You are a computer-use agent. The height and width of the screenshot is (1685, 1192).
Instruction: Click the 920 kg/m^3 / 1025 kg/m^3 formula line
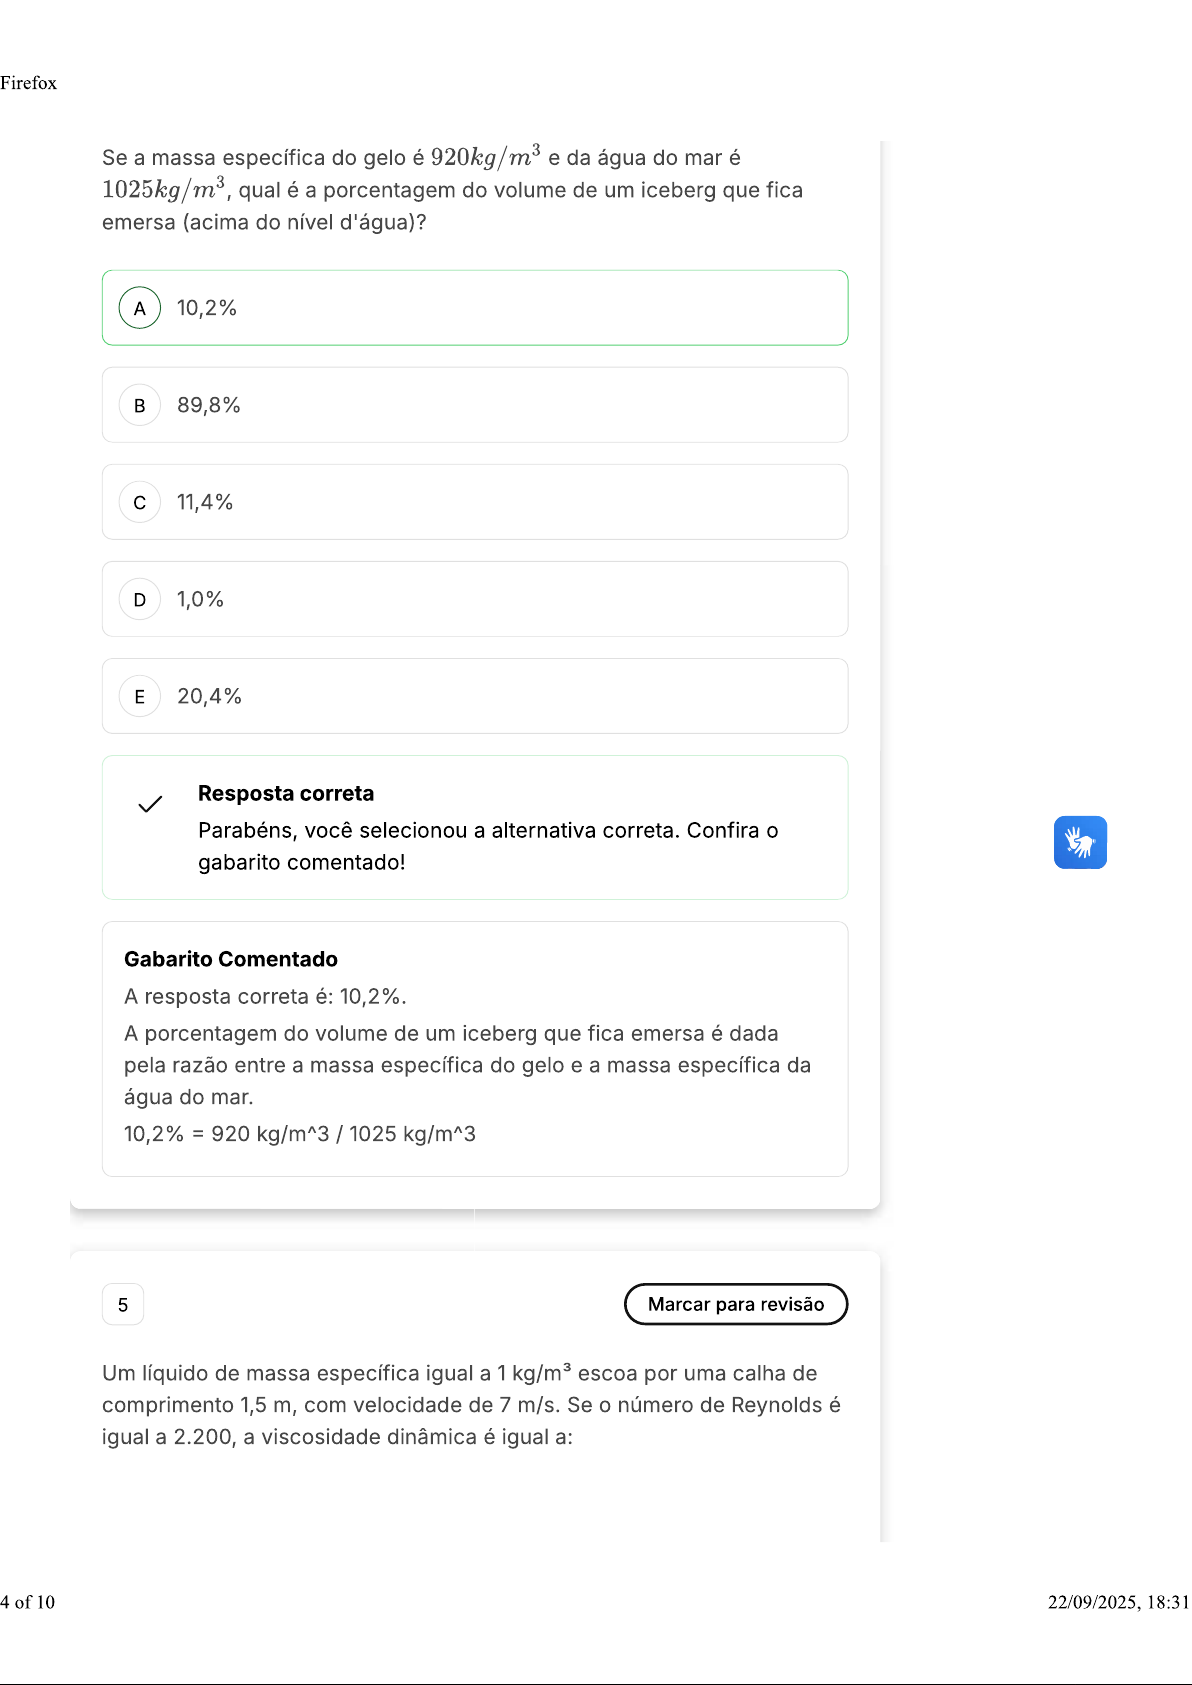[300, 1134]
